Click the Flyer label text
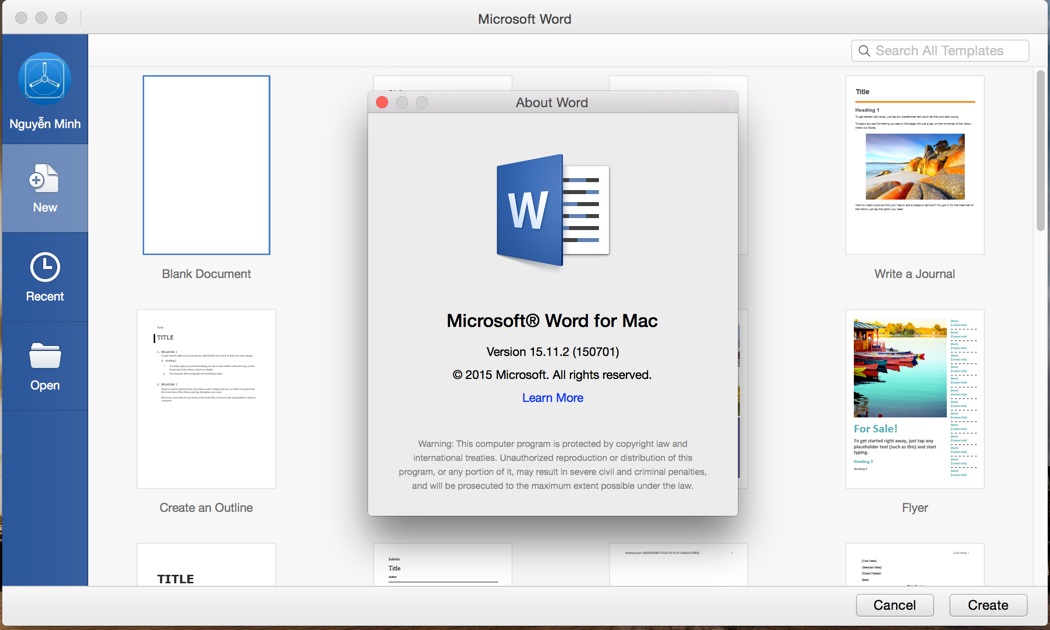1050x630 pixels. click(x=915, y=507)
